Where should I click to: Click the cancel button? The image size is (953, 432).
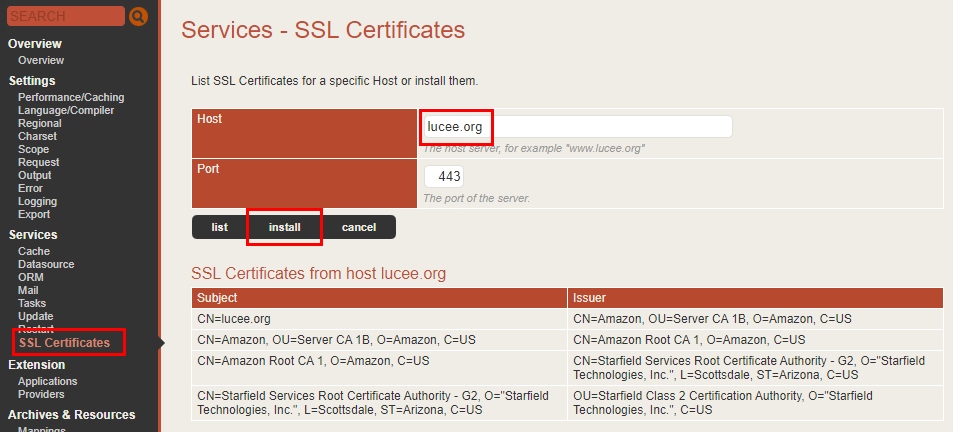[x=359, y=227]
